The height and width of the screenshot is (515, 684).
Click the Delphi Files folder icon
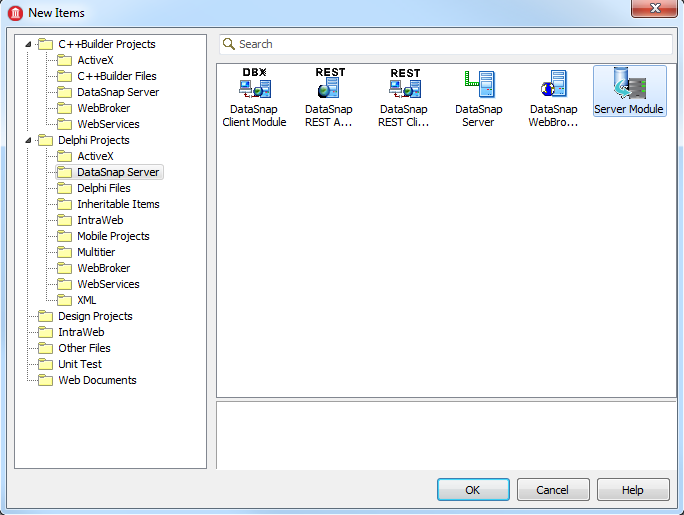coord(64,188)
